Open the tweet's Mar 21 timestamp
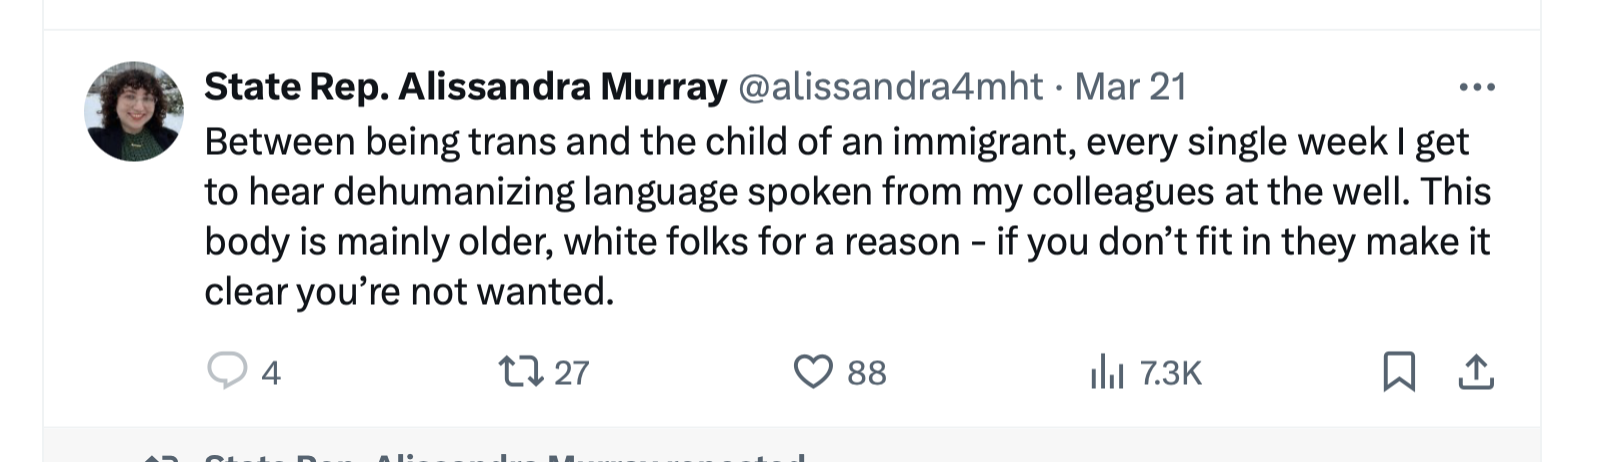The width and height of the screenshot is (1600, 462). [1130, 88]
